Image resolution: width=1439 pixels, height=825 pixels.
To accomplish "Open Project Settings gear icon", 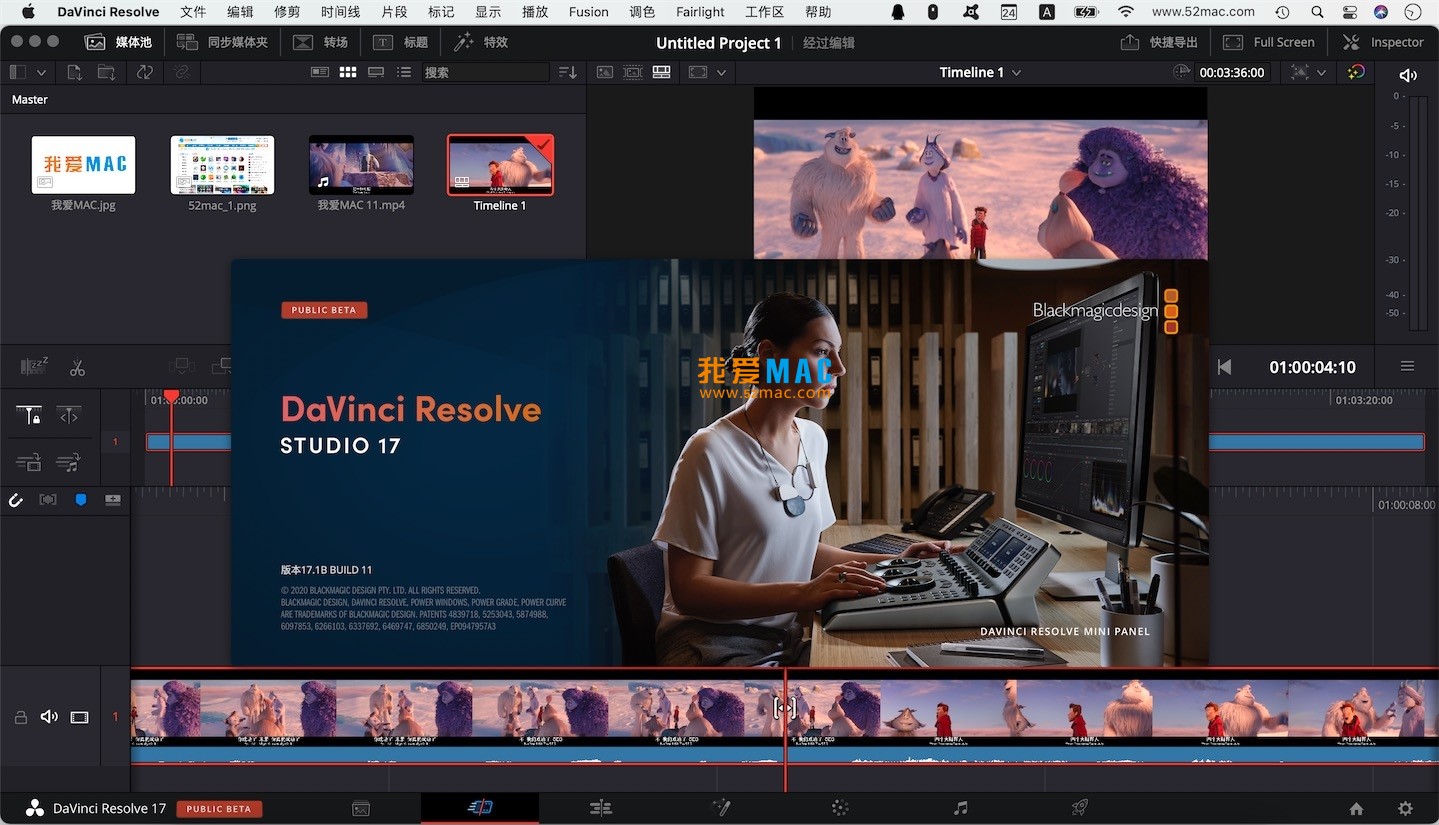I will [x=1405, y=809].
